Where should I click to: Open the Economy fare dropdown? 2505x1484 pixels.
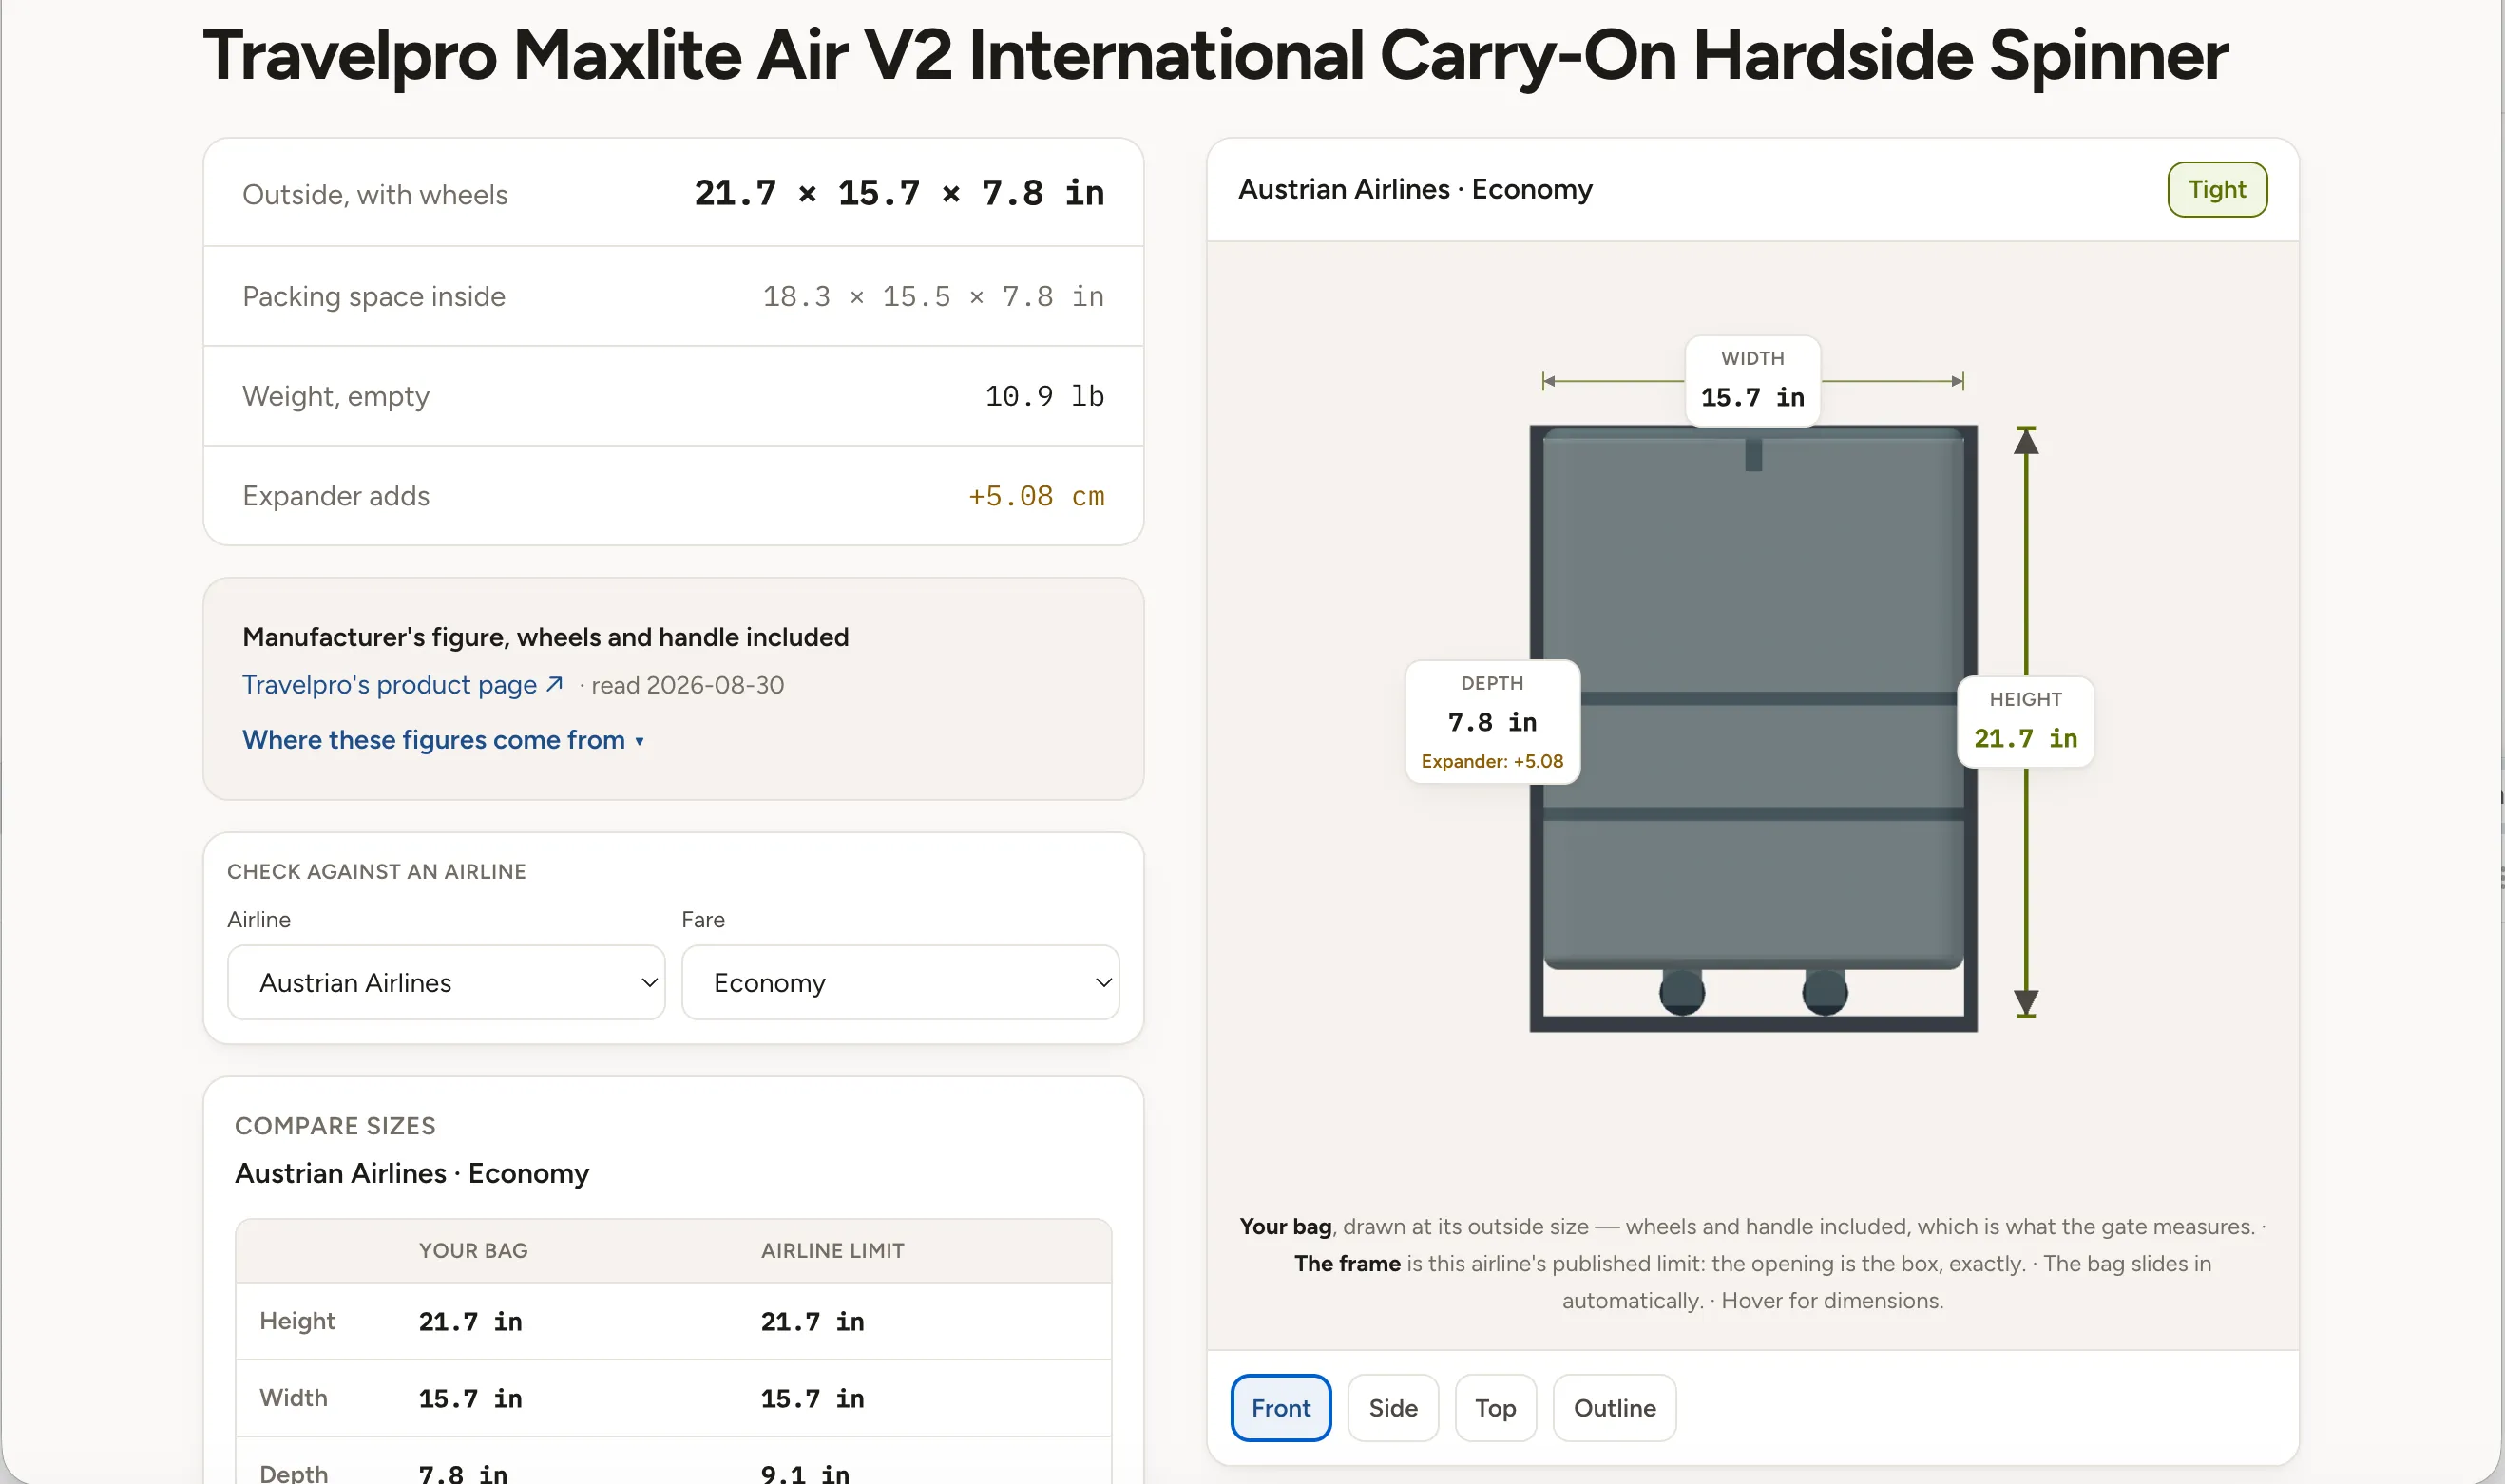point(900,983)
